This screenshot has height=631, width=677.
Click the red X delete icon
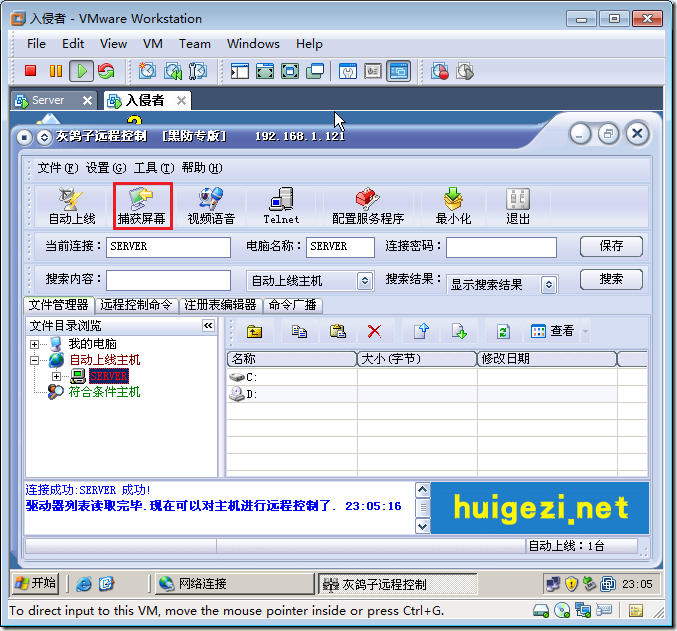pos(374,332)
